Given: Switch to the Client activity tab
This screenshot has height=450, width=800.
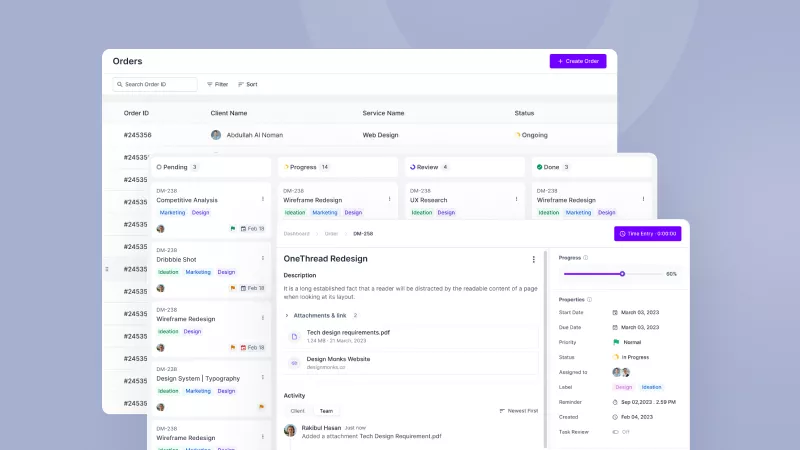Looking at the screenshot, I should point(297,411).
